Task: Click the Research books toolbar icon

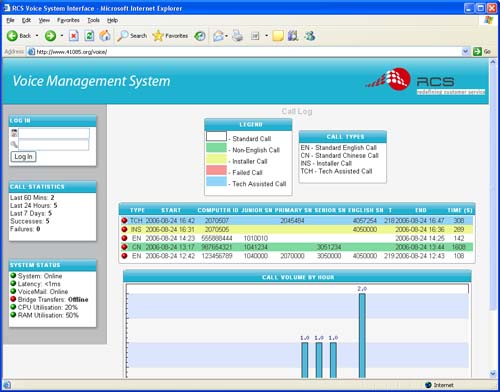Action: click(293, 36)
